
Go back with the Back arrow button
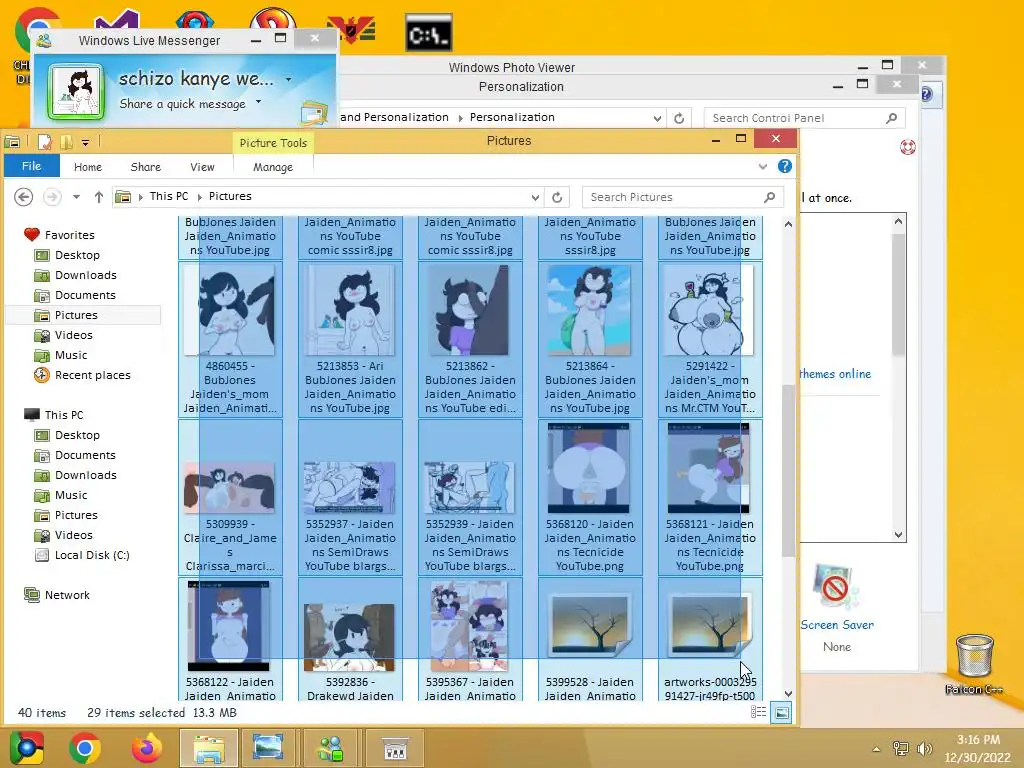[x=24, y=197]
